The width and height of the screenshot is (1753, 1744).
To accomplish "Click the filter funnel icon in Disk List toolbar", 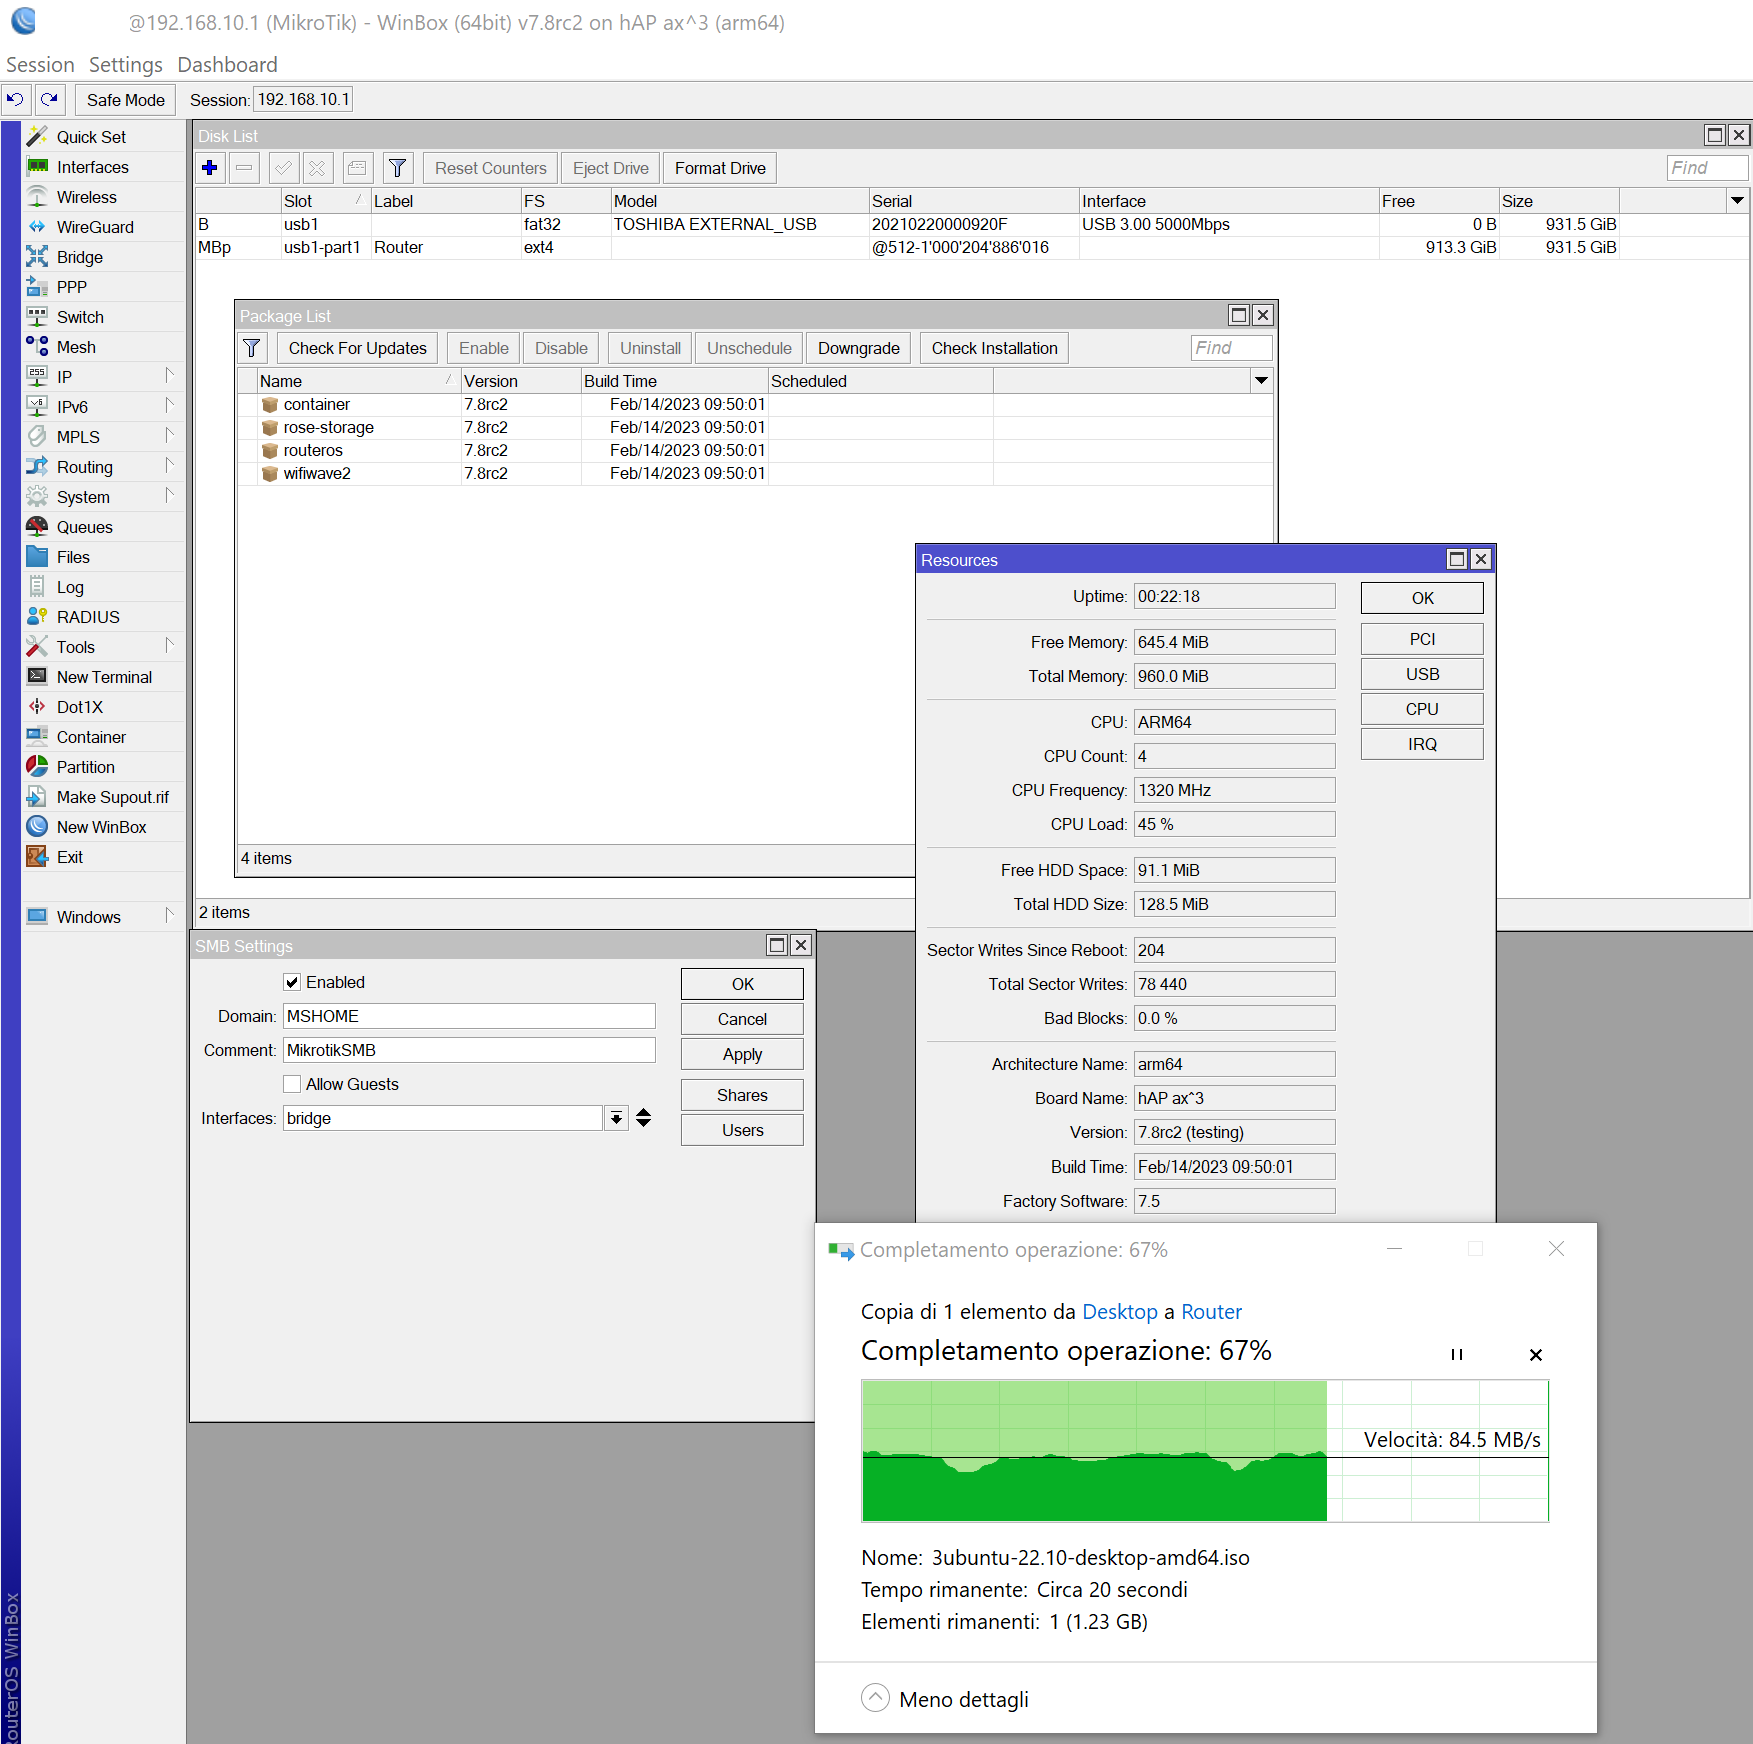I will pyautogui.click(x=397, y=168).
